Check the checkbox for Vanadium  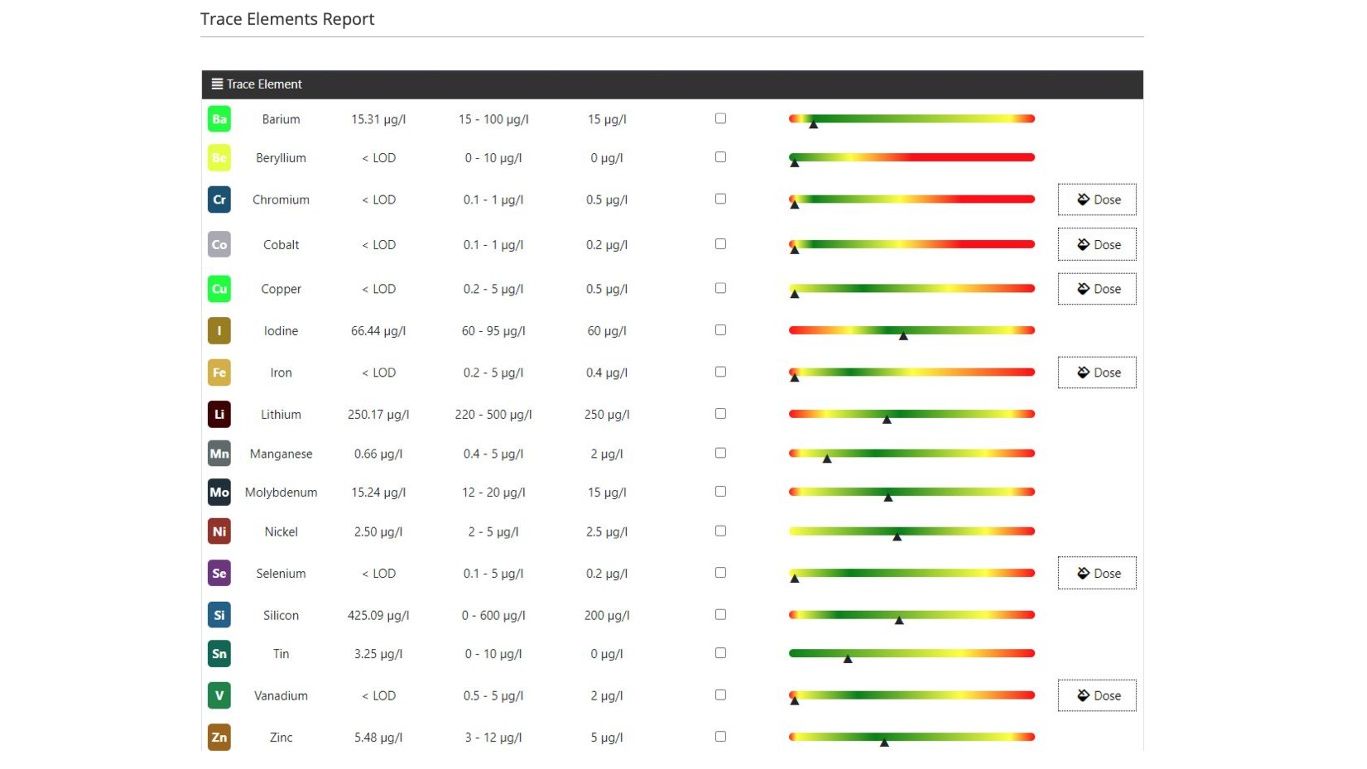(x=720, y=694)
